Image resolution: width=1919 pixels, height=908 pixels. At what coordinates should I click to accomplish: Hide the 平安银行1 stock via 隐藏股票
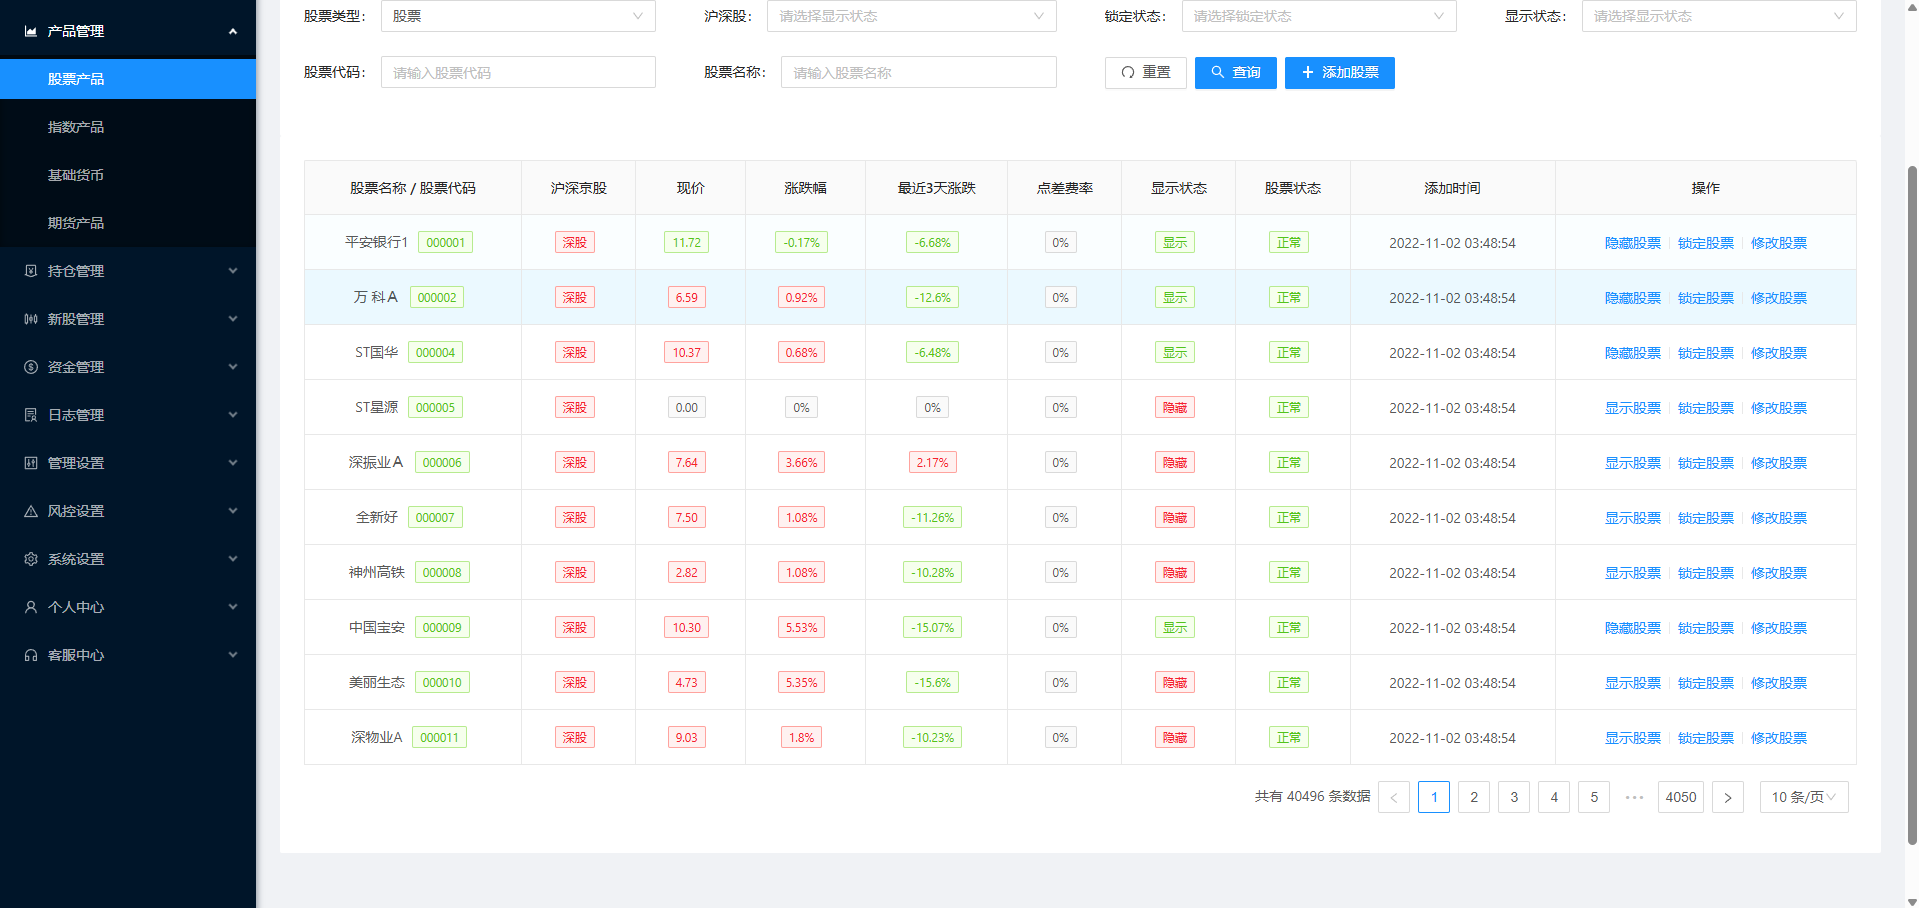[1632, 243]
